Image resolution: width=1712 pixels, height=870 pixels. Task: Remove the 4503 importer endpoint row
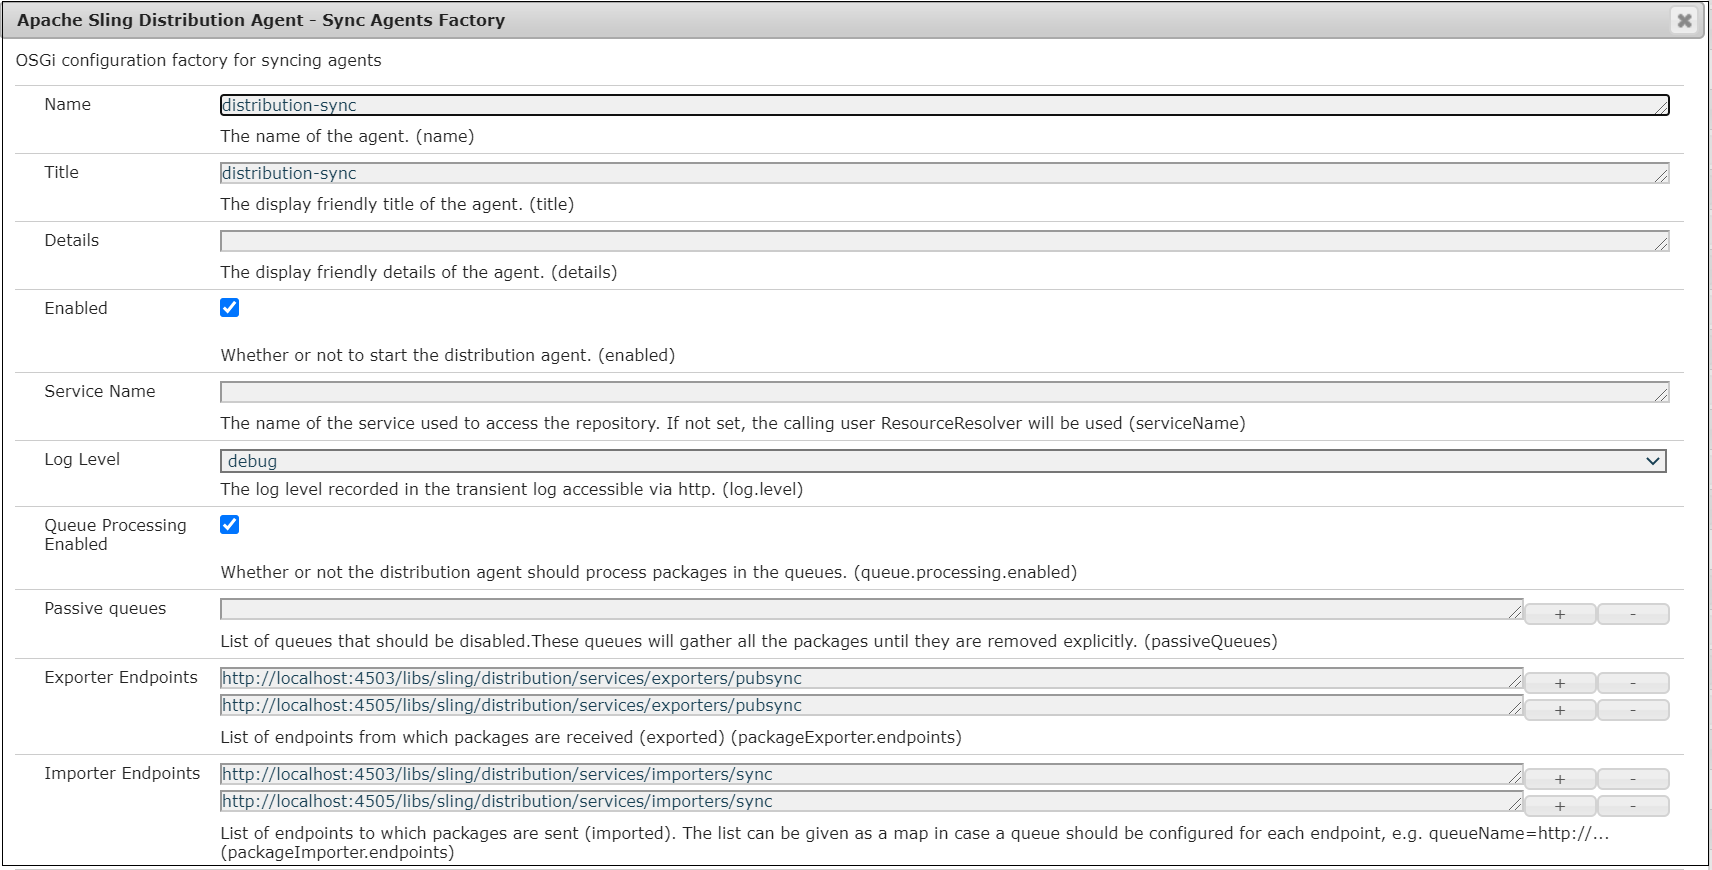tap(1633, 779)
